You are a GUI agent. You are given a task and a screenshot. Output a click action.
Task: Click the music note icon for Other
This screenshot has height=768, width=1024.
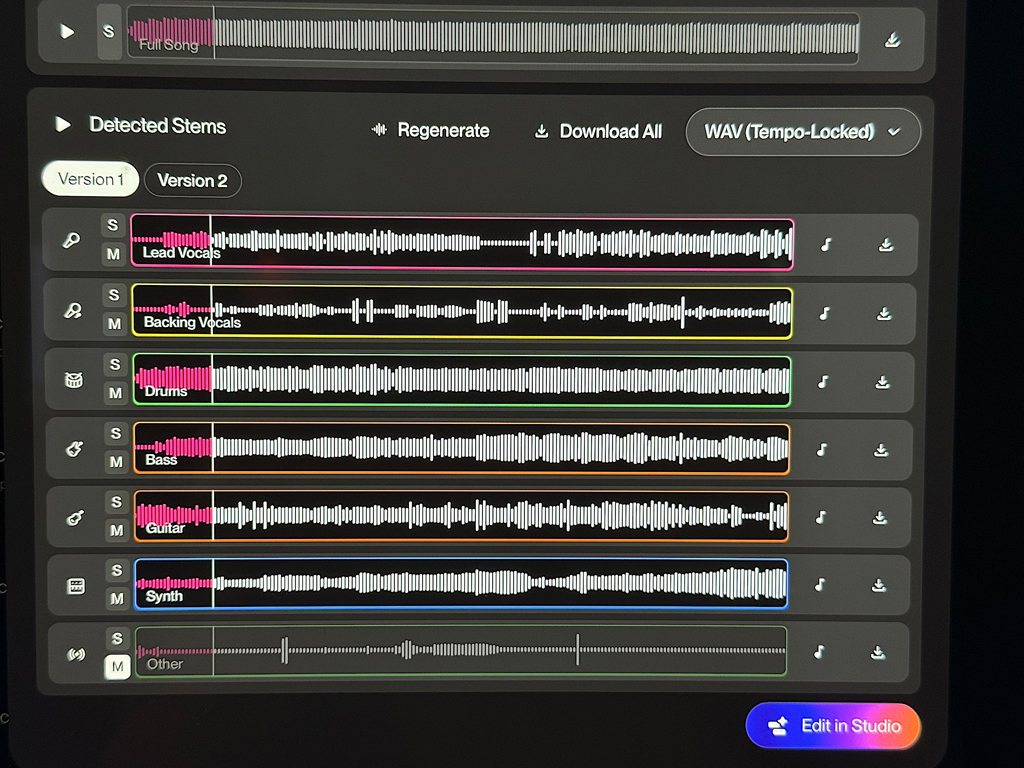tap(819, 652)
